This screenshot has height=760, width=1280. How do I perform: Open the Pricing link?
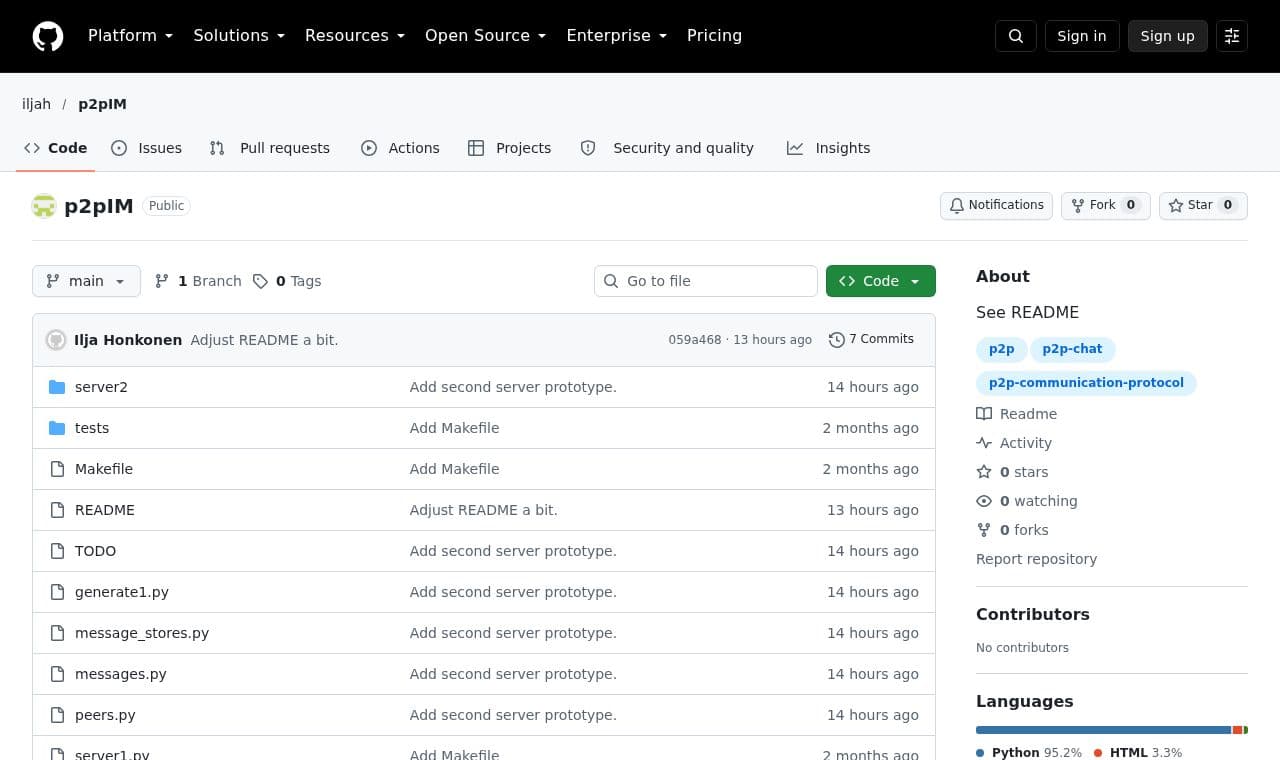point(714,36)
